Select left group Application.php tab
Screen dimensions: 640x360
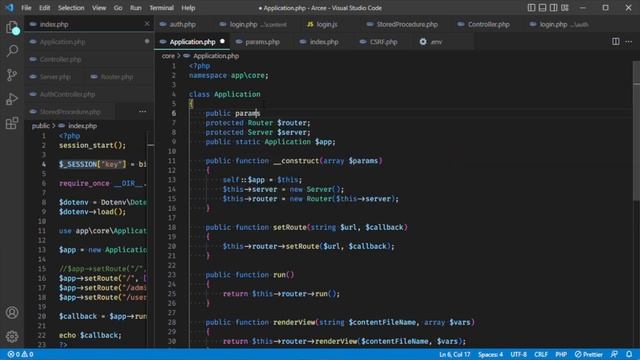tap(89, 42)
